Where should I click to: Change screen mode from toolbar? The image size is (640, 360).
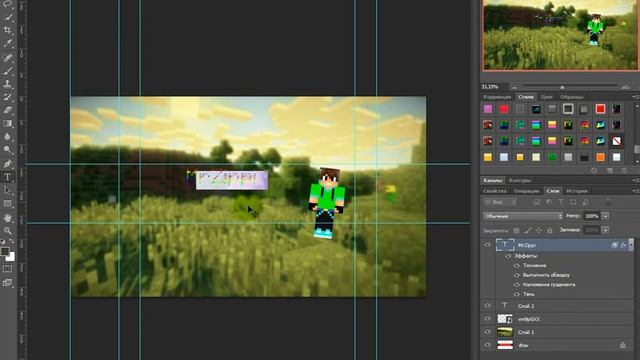7,282
